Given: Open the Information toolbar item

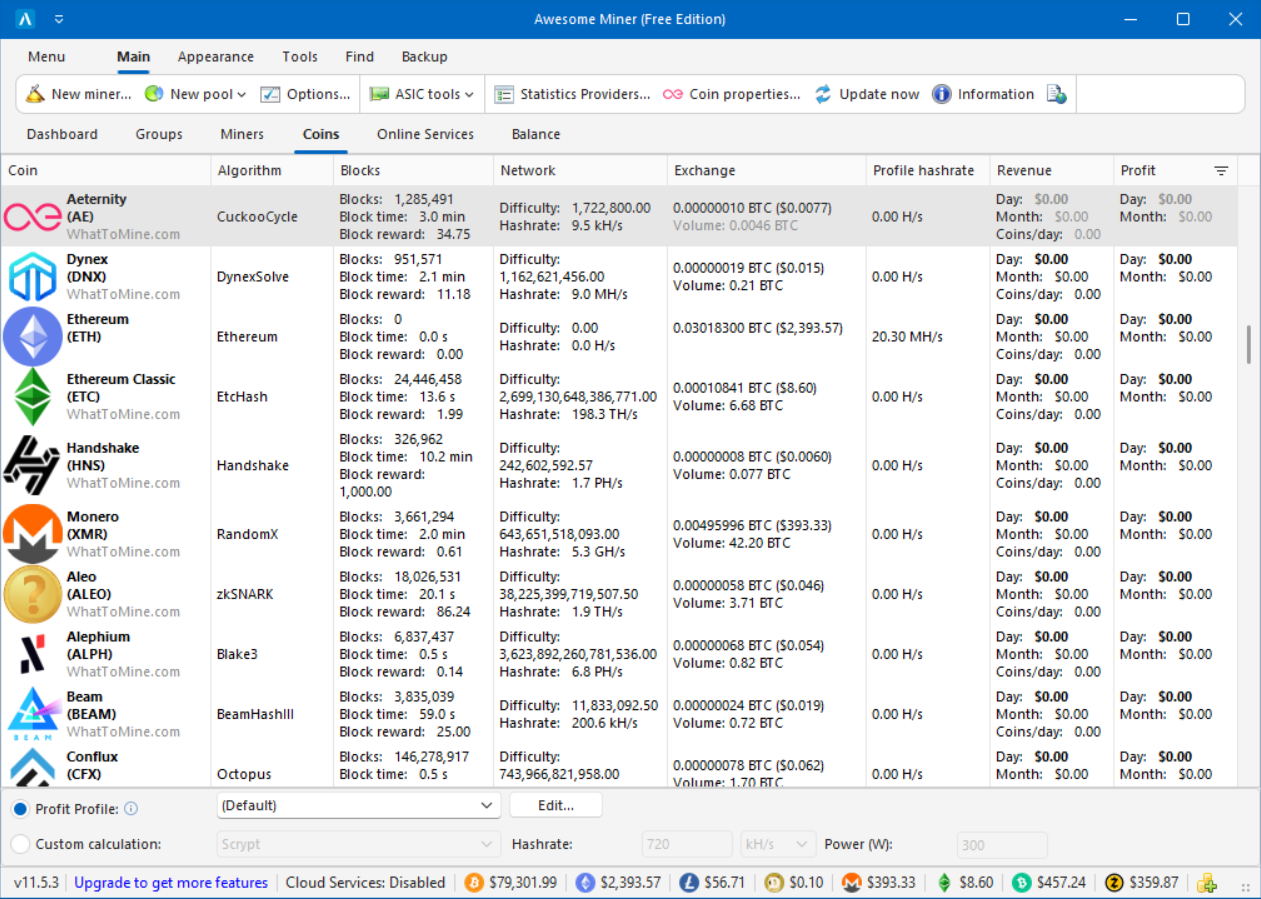Looking at the screenshot, I should (982, 94).
